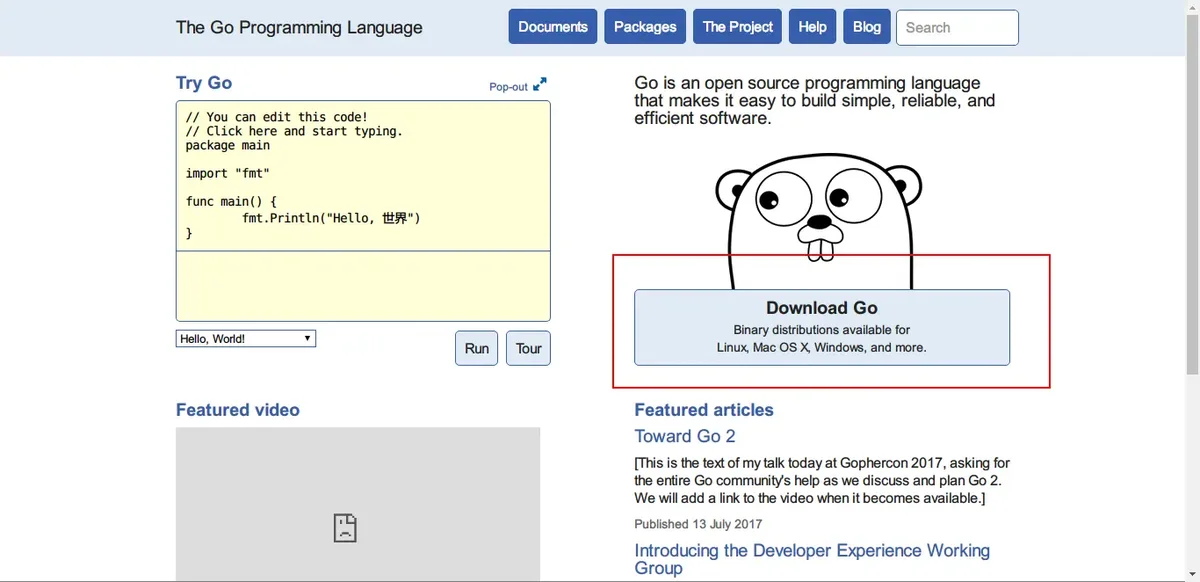Viewport: 1200px width, 582px height.
Task: Click the package main code line
Action: coord(228,145)
